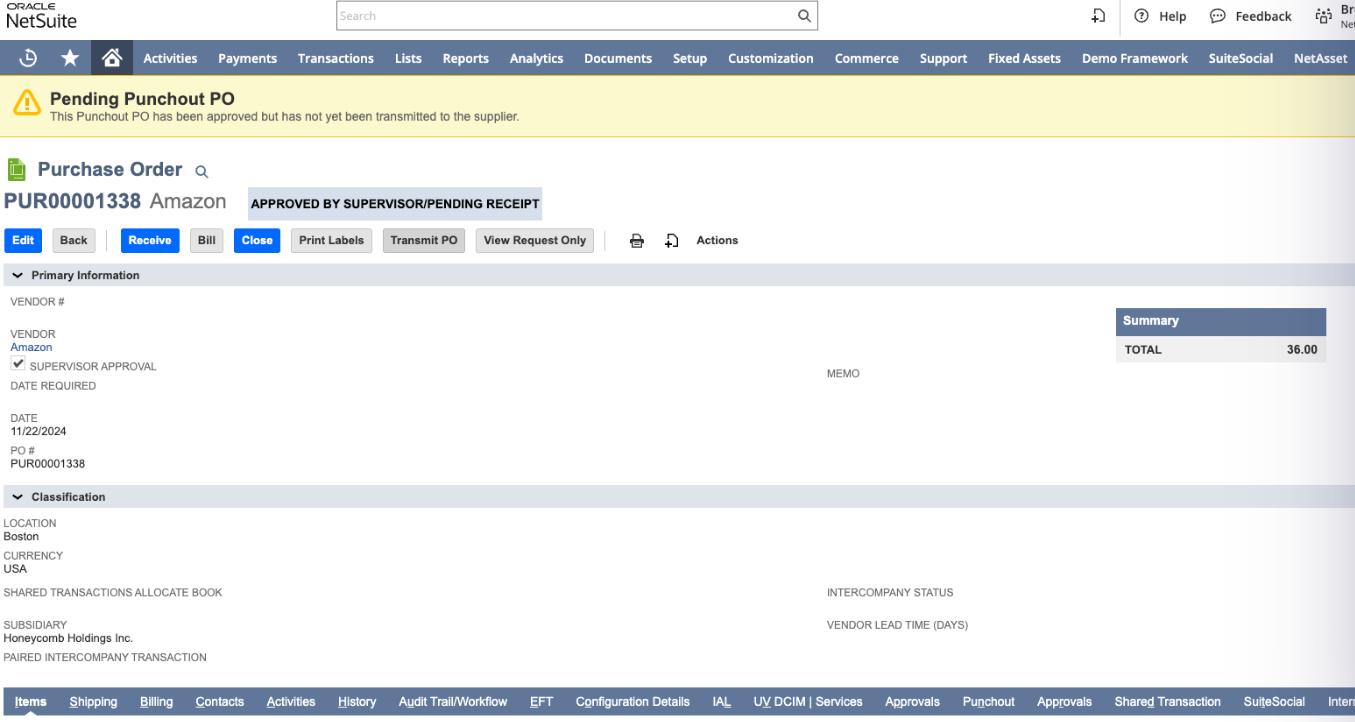The image size is (1355, 722).
Task: Open the Amazon vendor link
Action: click(x=31, y=347)
